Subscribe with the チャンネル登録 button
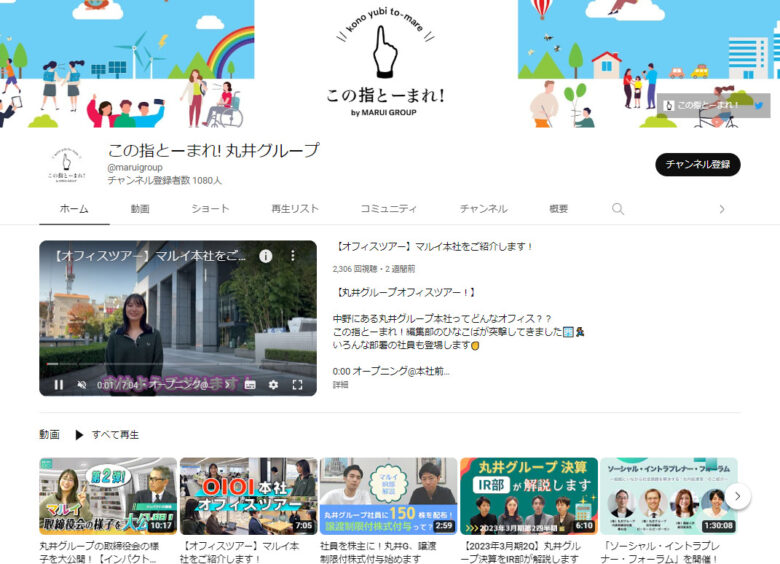This screenshot has height=564, width=780. tap(697, 165)
